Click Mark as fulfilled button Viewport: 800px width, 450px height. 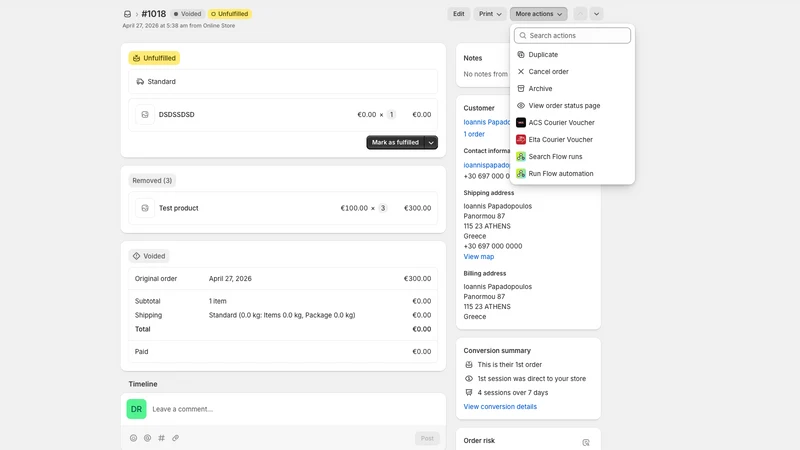point(395,142)
